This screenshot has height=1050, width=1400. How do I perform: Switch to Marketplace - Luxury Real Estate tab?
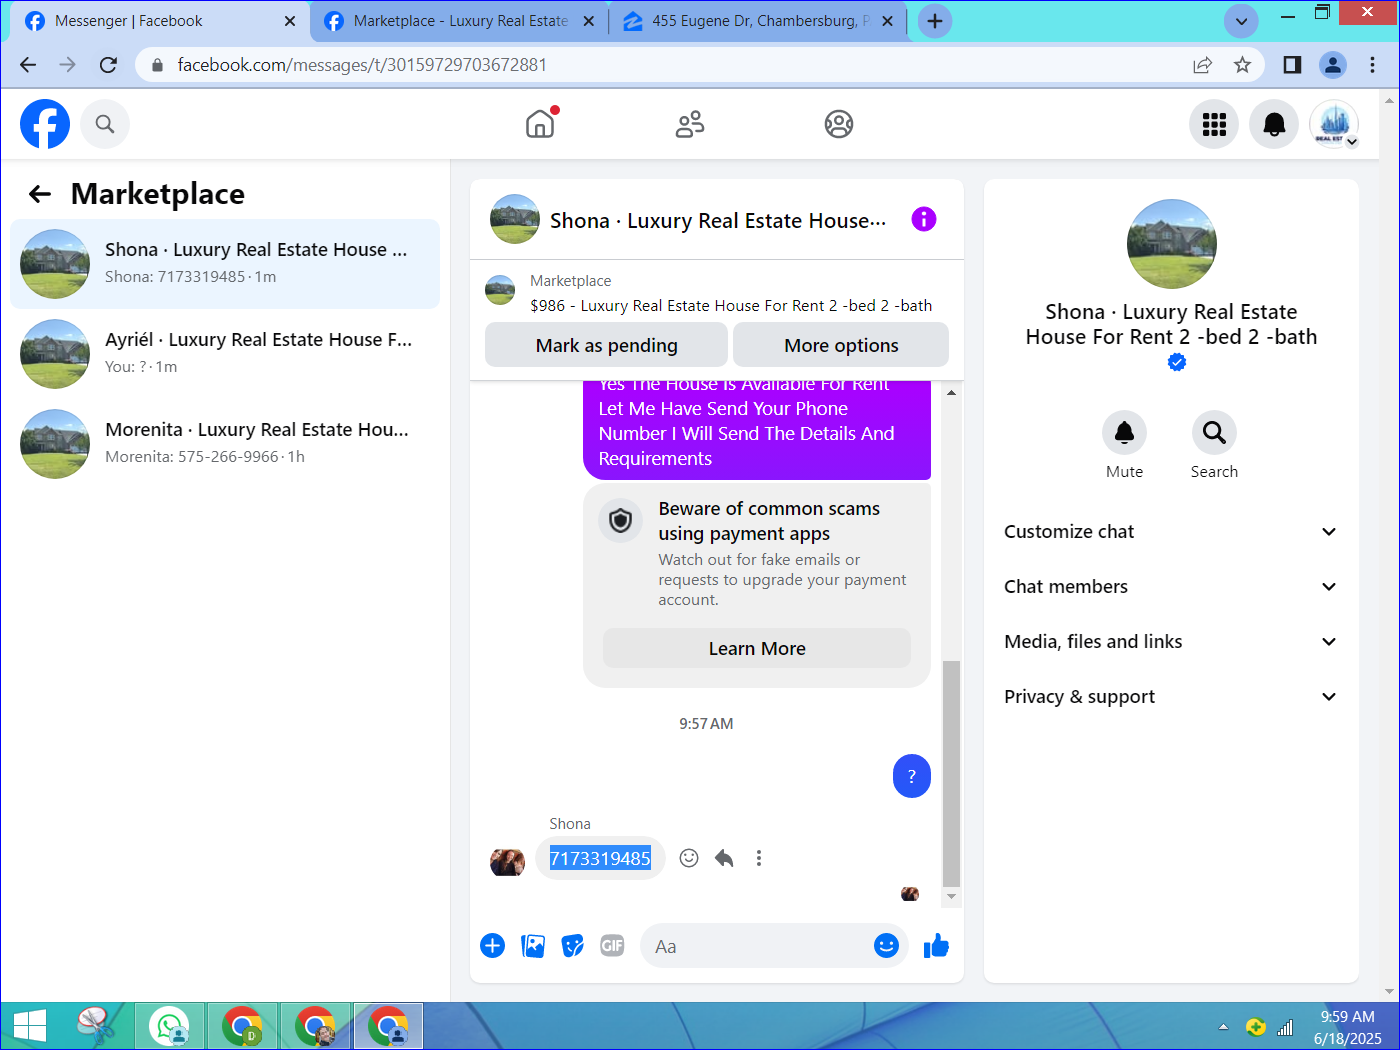pos(459,21)
